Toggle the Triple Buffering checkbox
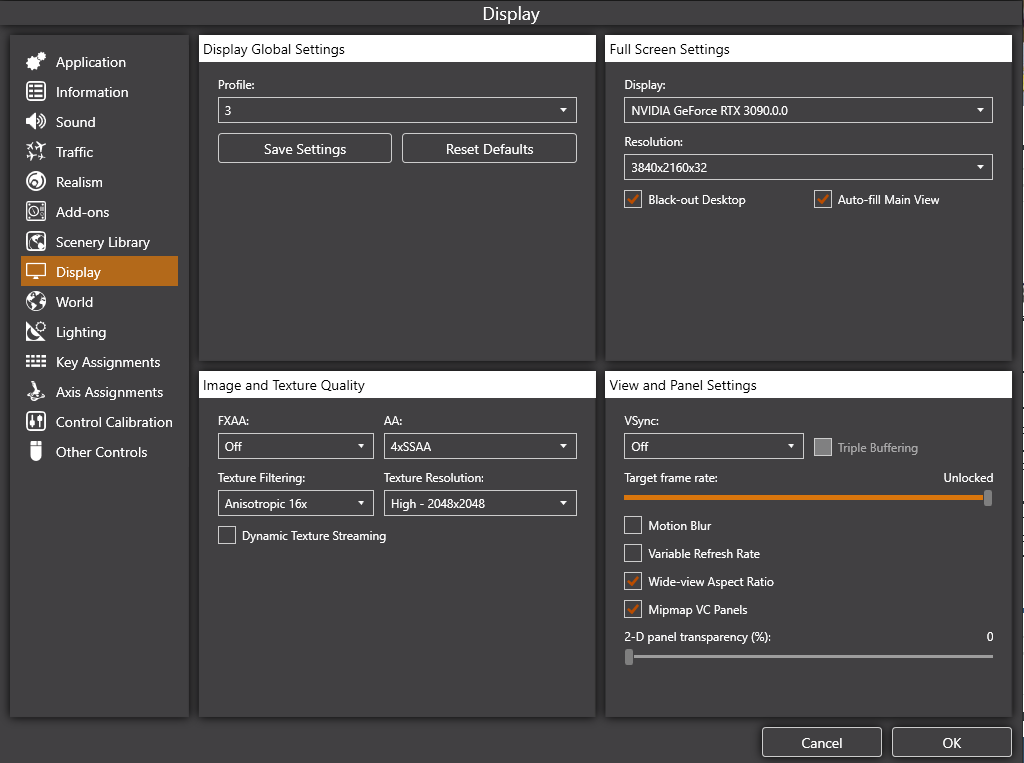The width and height of the screenshot is (1024, 763). pyautogui.click(x=823, y=447)
